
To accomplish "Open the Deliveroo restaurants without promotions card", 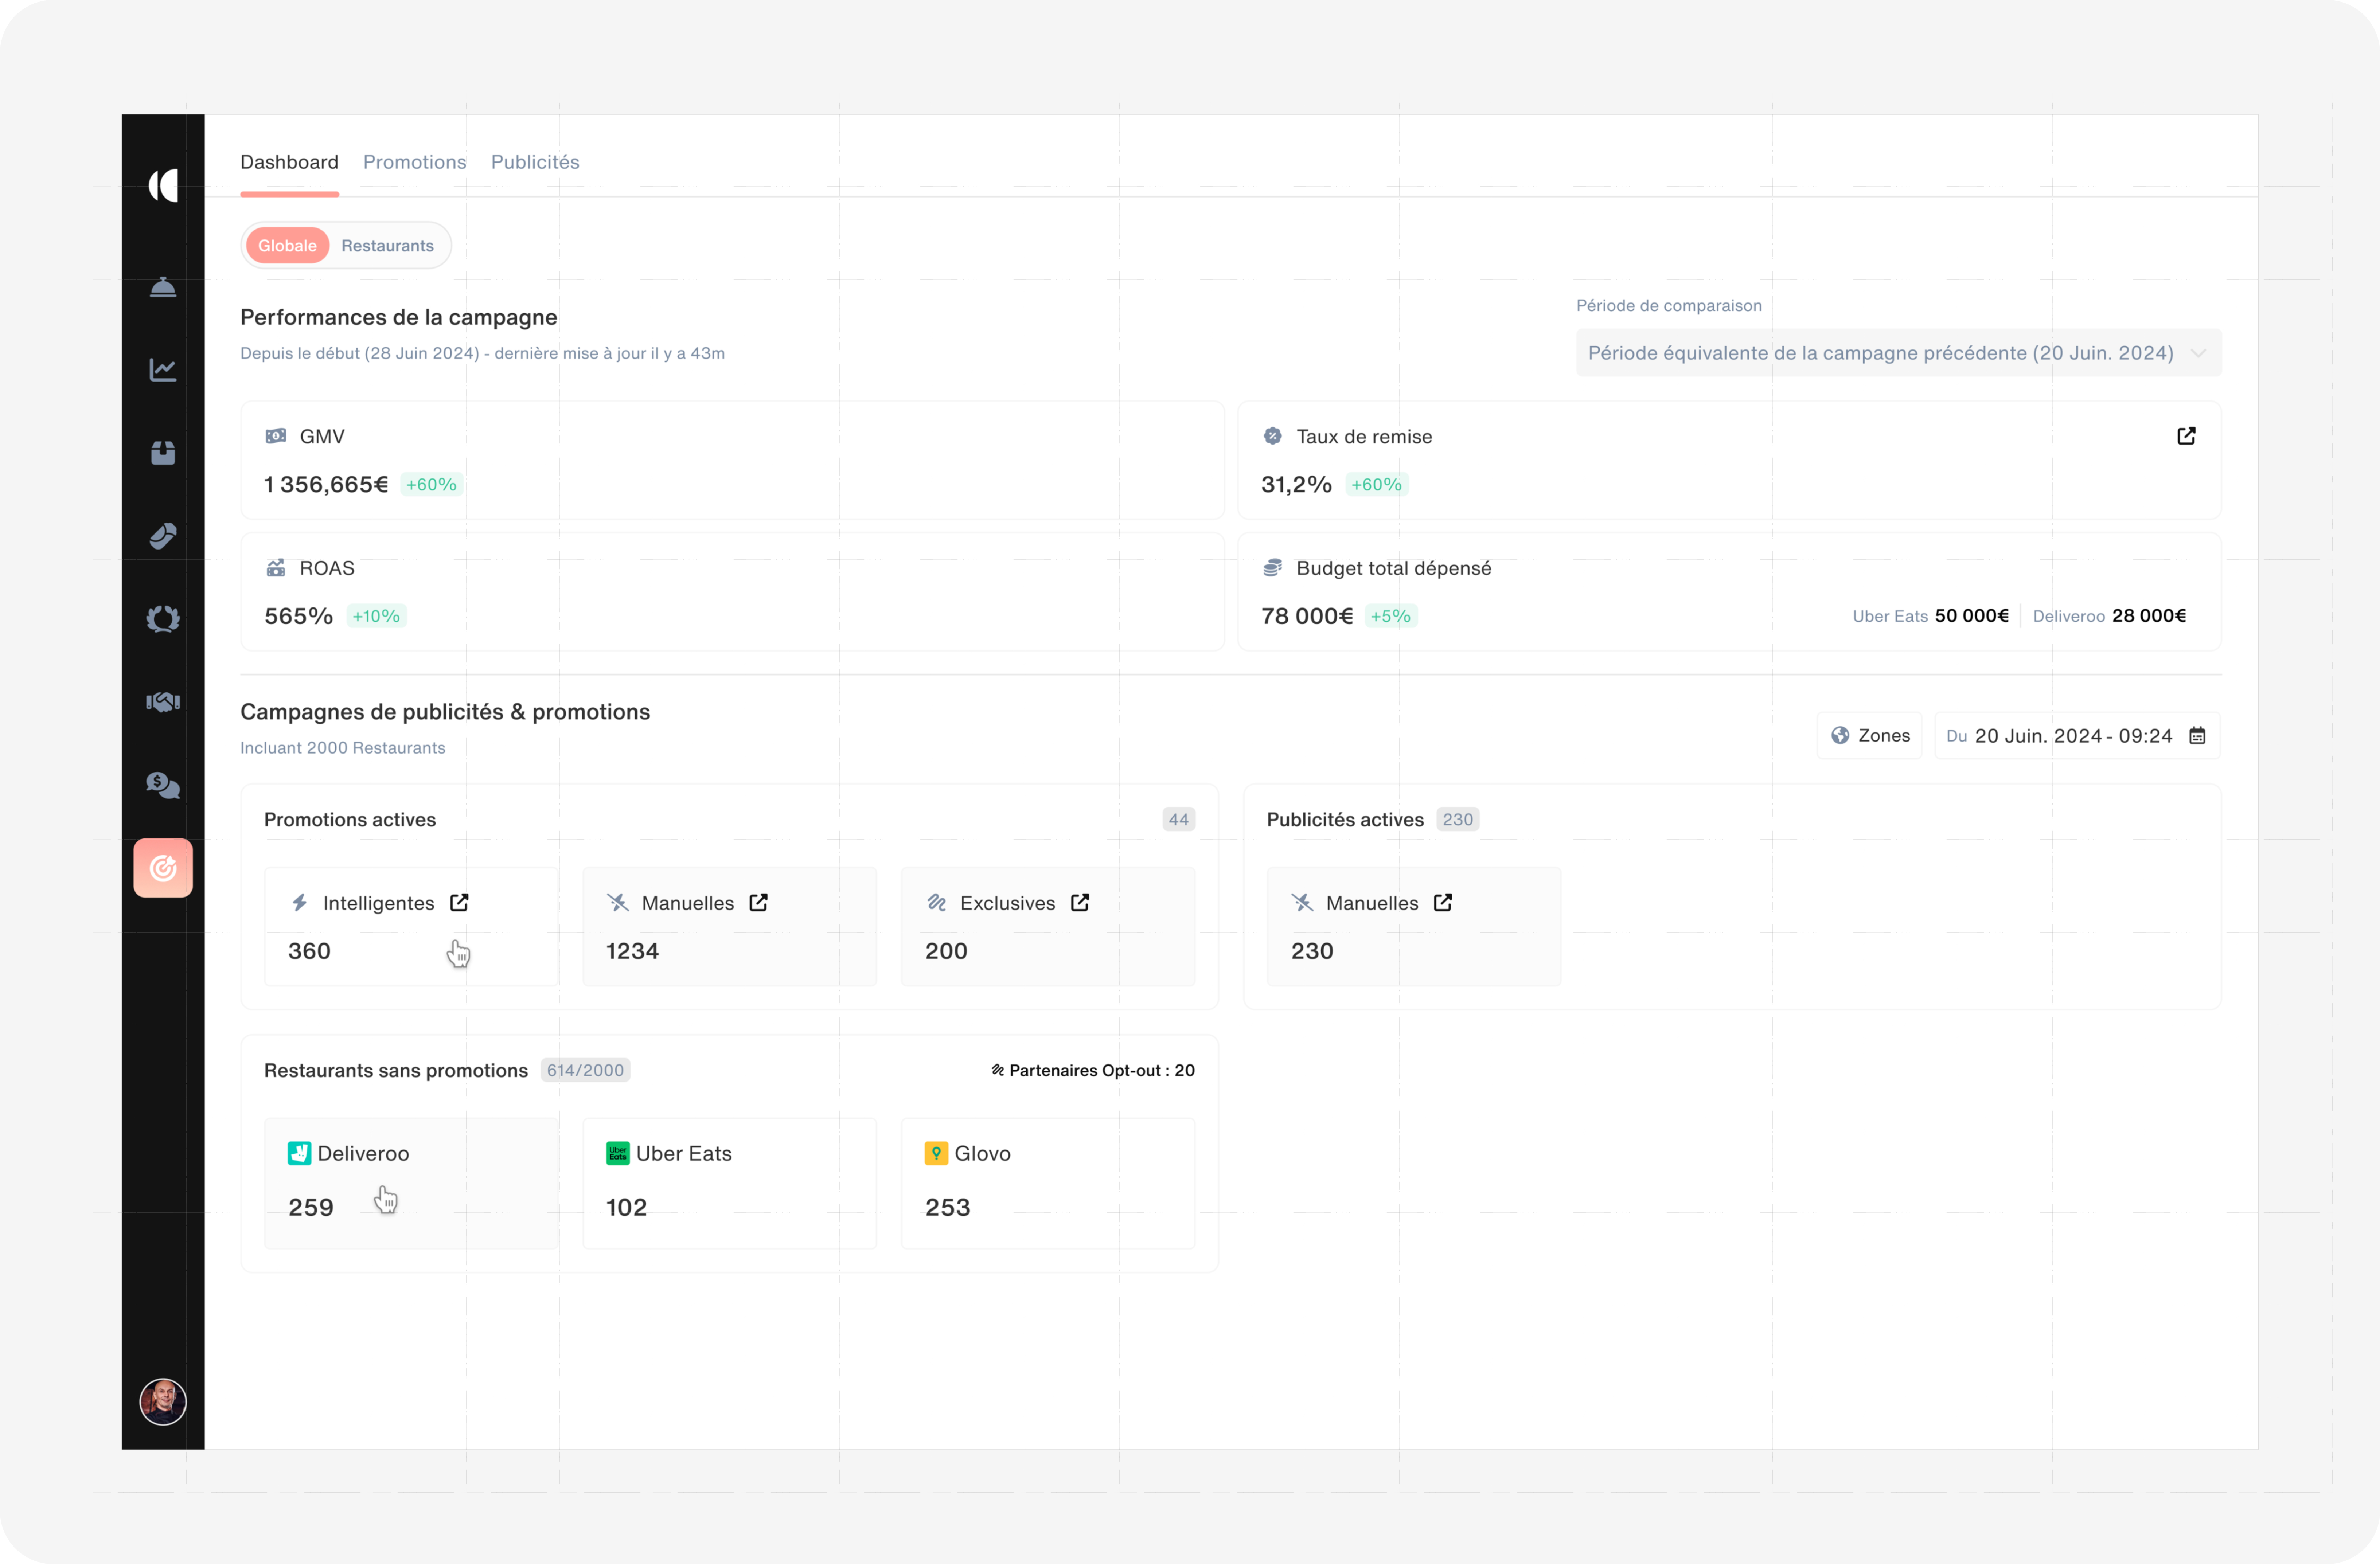I will 411,1183.
